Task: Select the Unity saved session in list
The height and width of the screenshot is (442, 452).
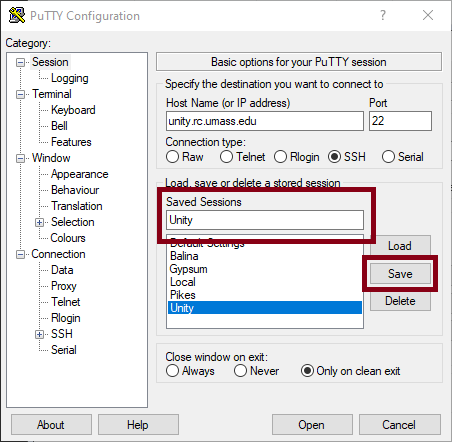Action: click(x=265, y=308)
